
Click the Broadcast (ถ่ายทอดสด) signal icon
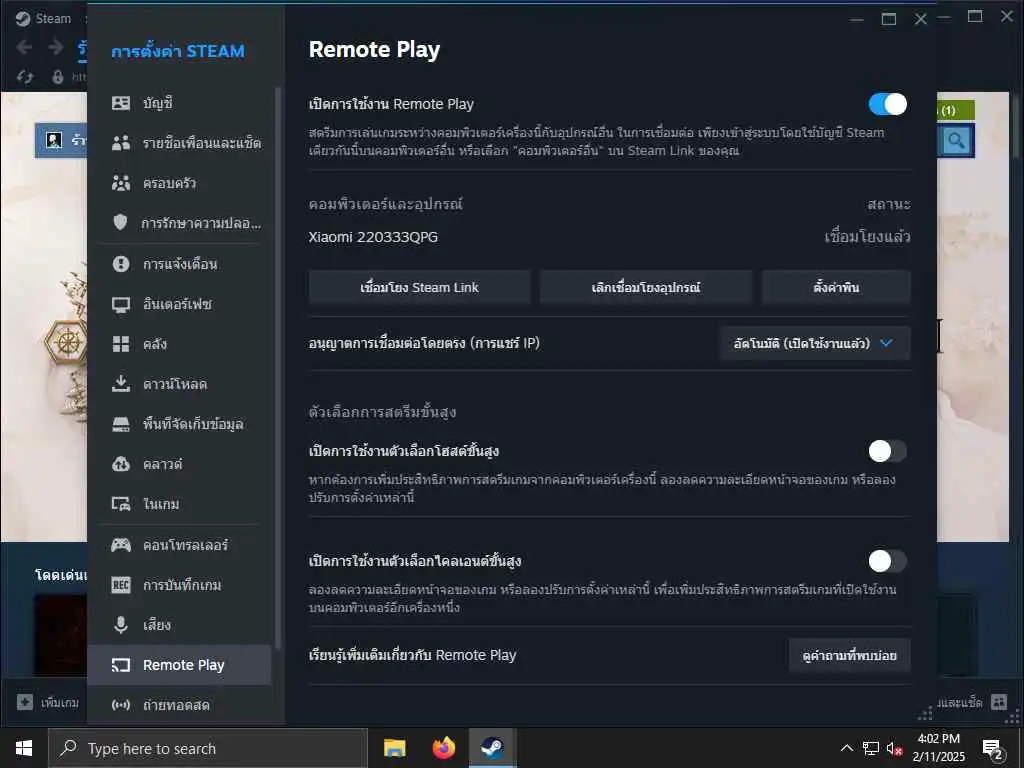click(121, 705)
